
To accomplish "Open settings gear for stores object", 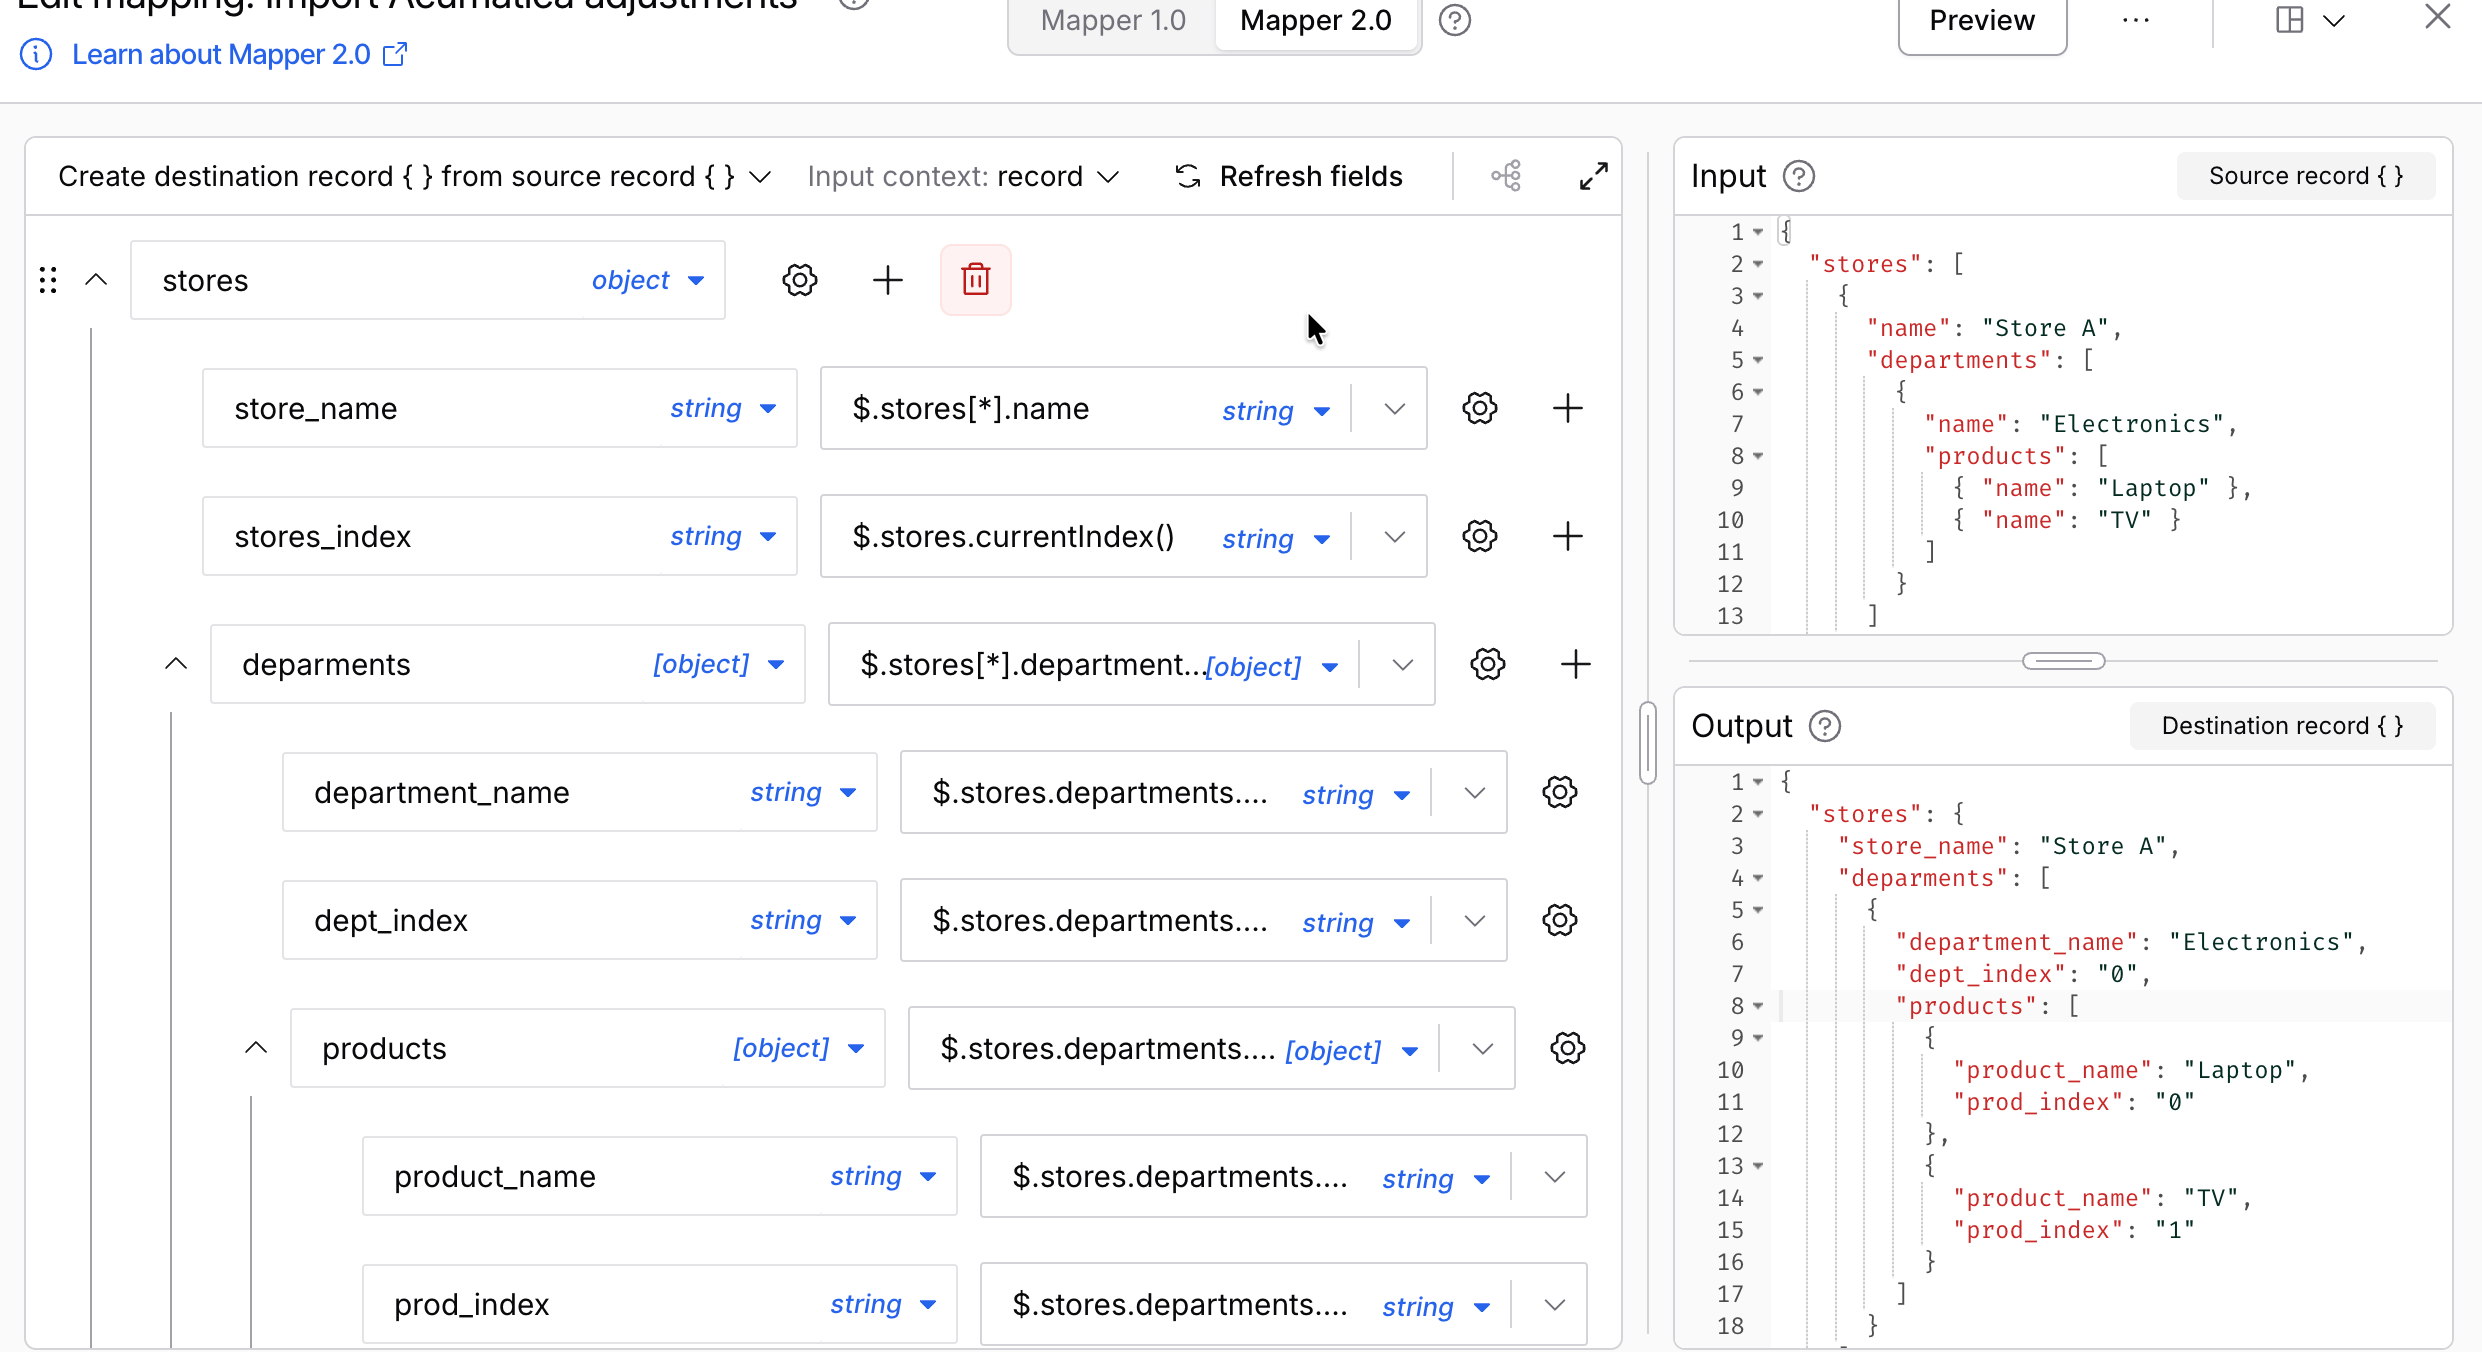I will click(x=799, y=280).
